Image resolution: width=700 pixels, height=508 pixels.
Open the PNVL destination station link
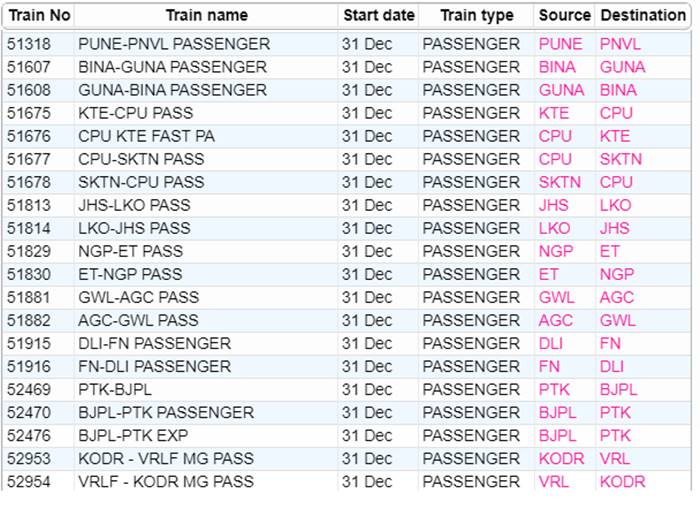(x=620, y=44)
